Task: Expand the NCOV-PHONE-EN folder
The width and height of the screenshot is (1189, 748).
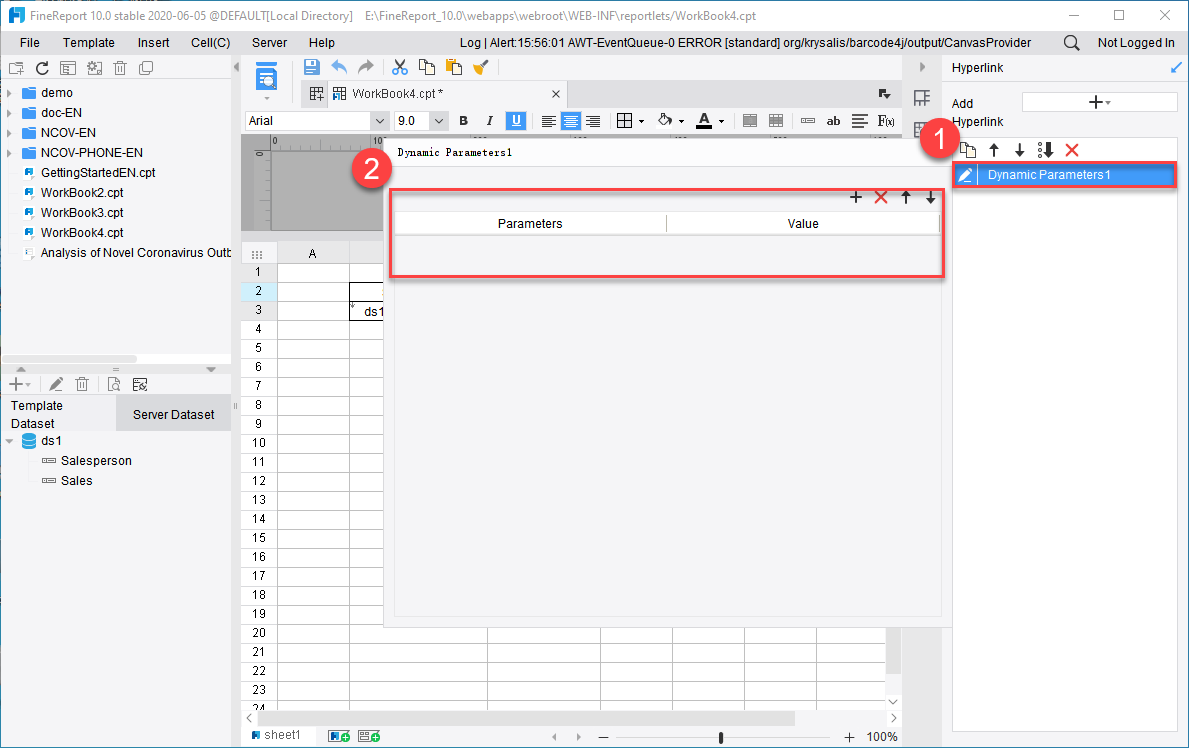Action: point(9,153)
